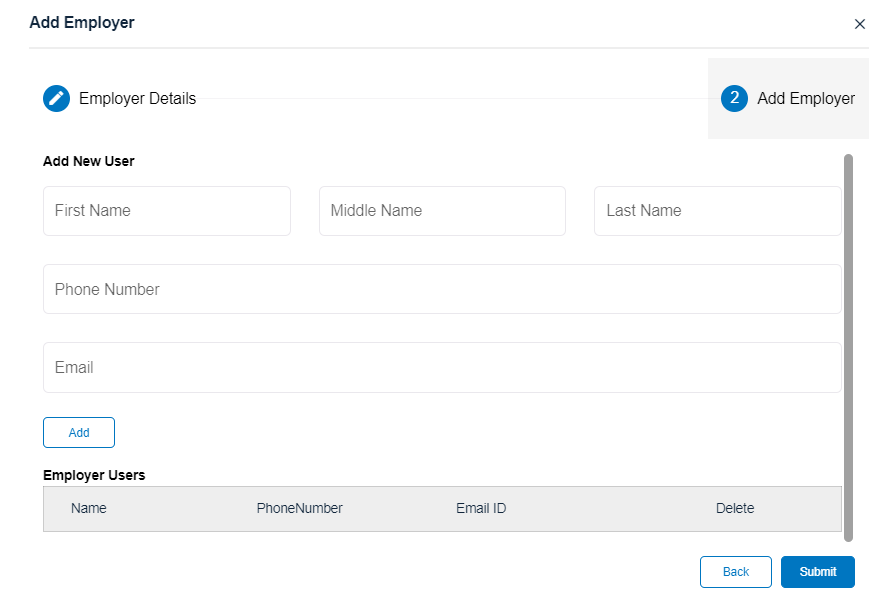Focus the Phone Number field

[x=442, y=289]
